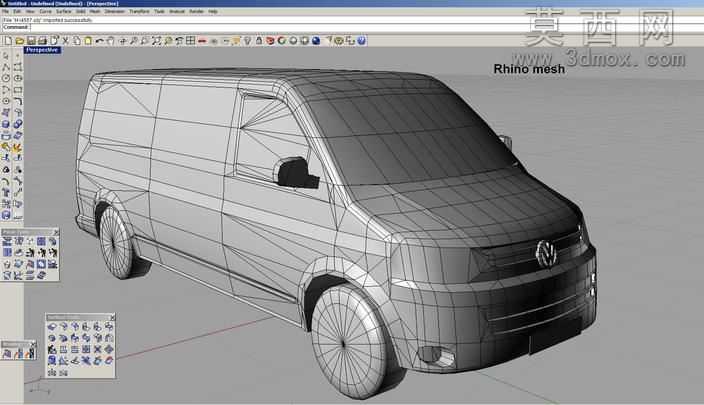Screen dimensions: 704x405
Task: Click the Hide objects lightbulb icon
Action: (x=247, y=41)
